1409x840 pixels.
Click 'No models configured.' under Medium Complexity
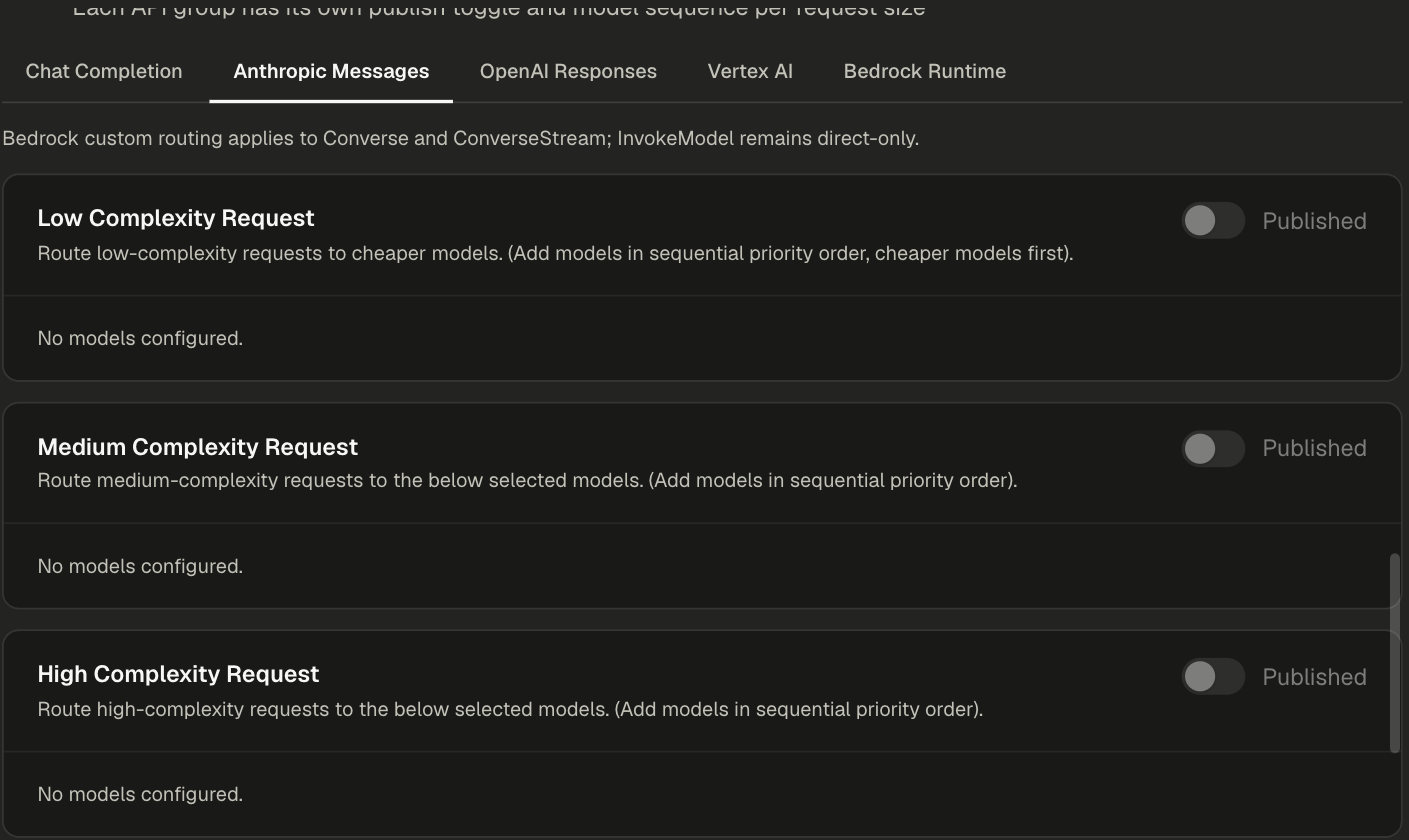point(140,566)
